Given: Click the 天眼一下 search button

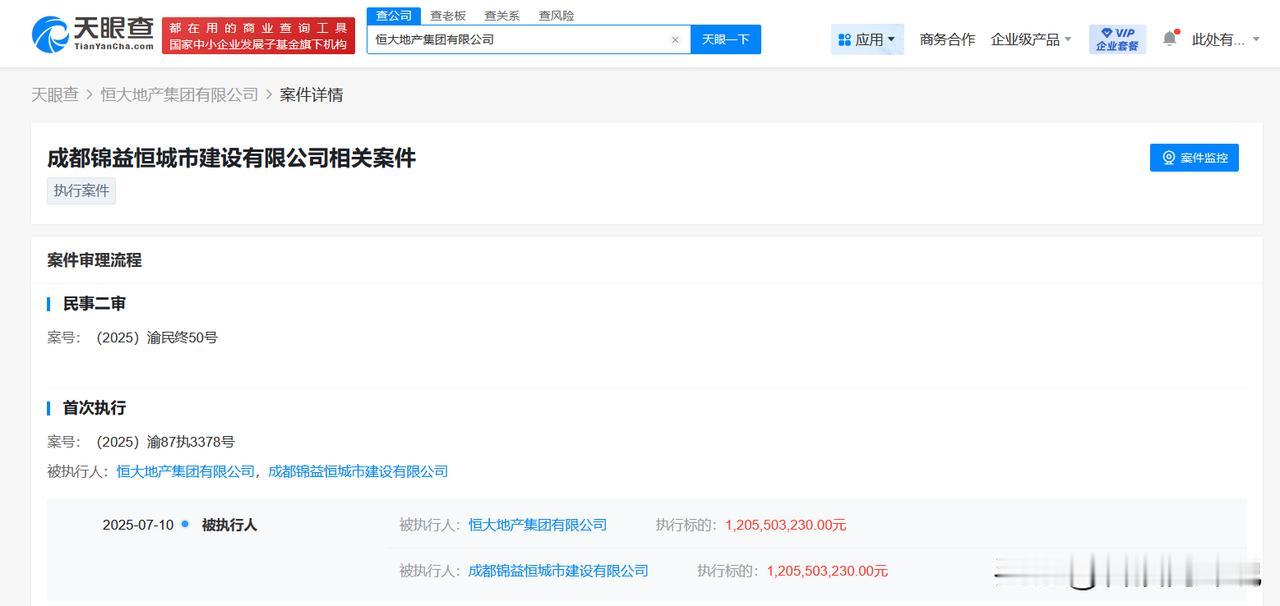Looking at the screenshot, I should coord(726,39).
